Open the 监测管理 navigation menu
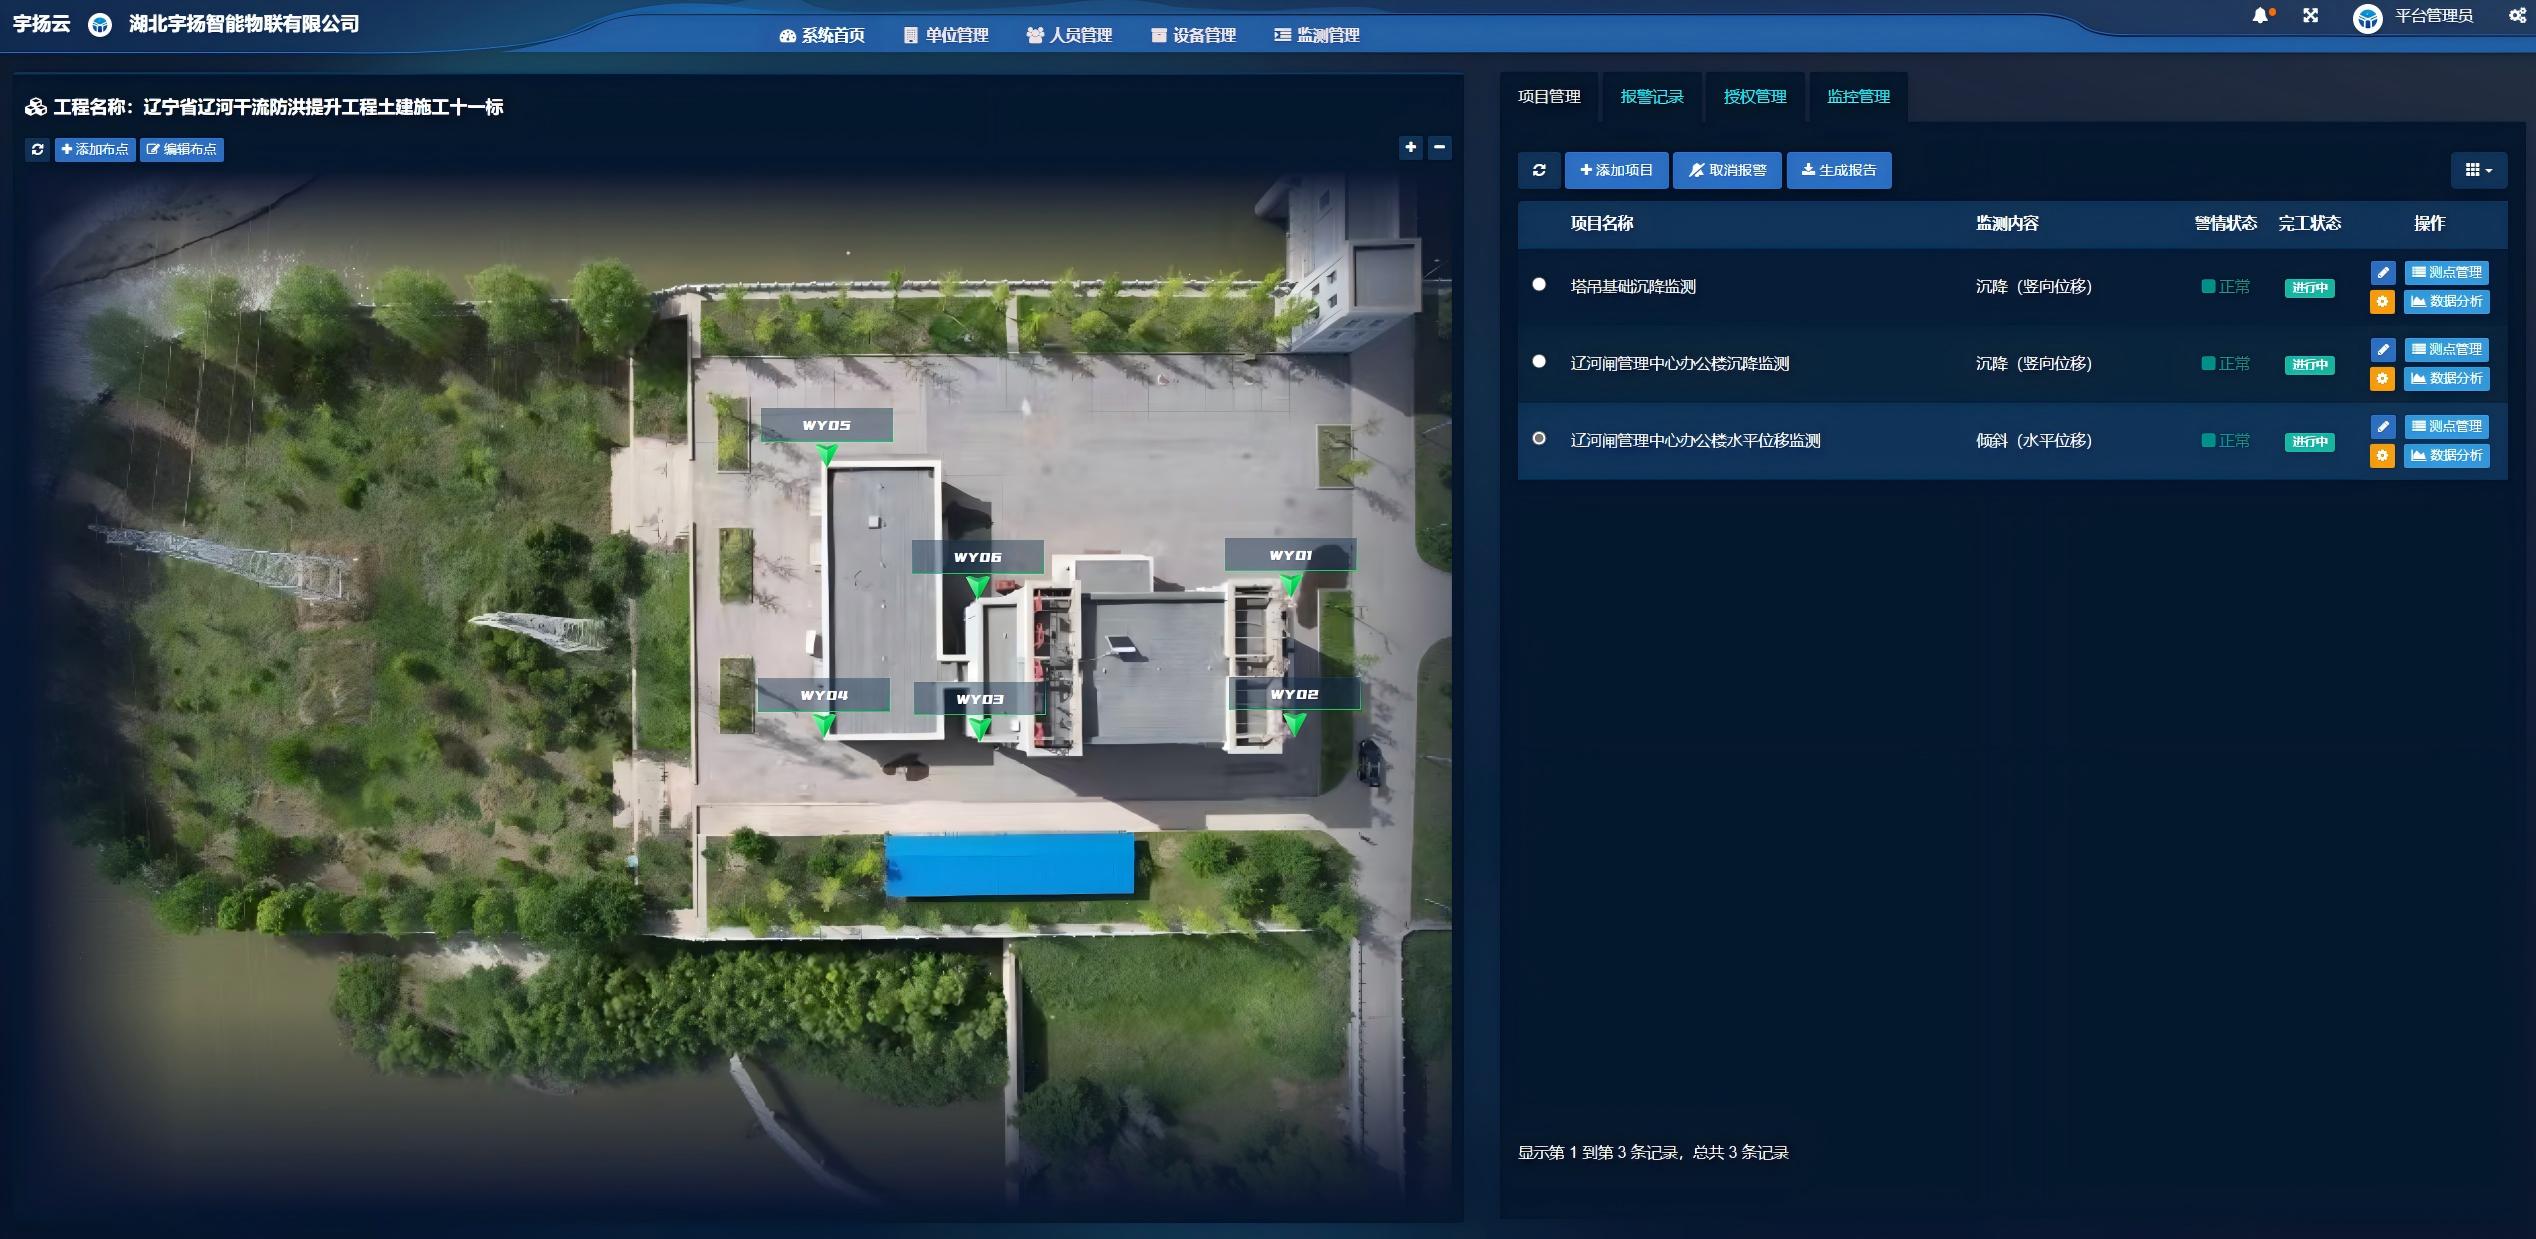2536x1239 pixels. tap(1316, 35)
